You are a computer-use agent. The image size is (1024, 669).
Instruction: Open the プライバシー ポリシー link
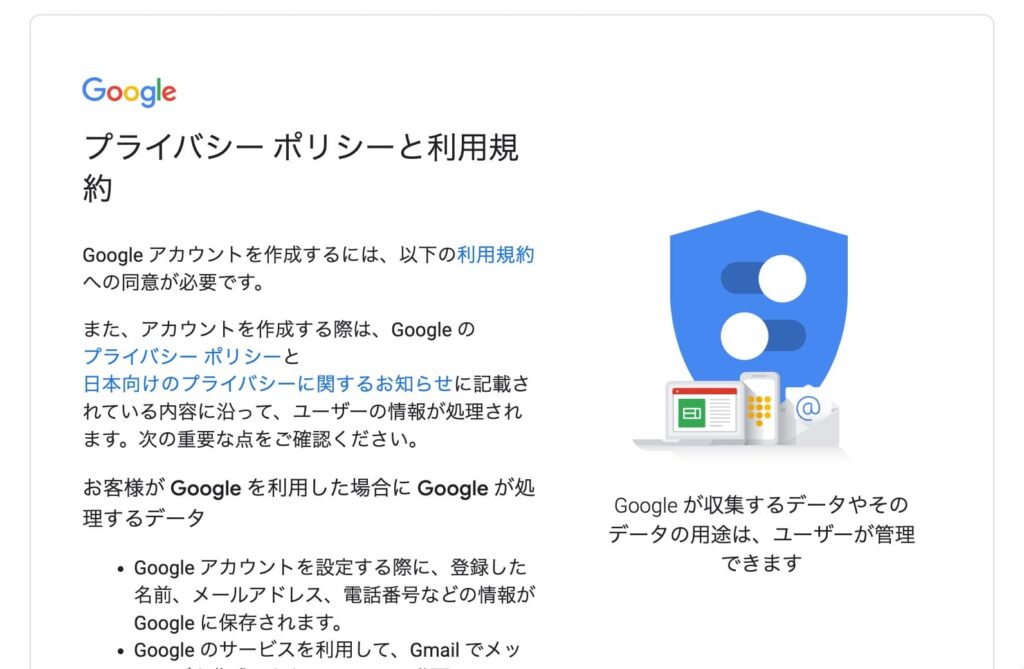pyautogui.click(x=182, y=356)
